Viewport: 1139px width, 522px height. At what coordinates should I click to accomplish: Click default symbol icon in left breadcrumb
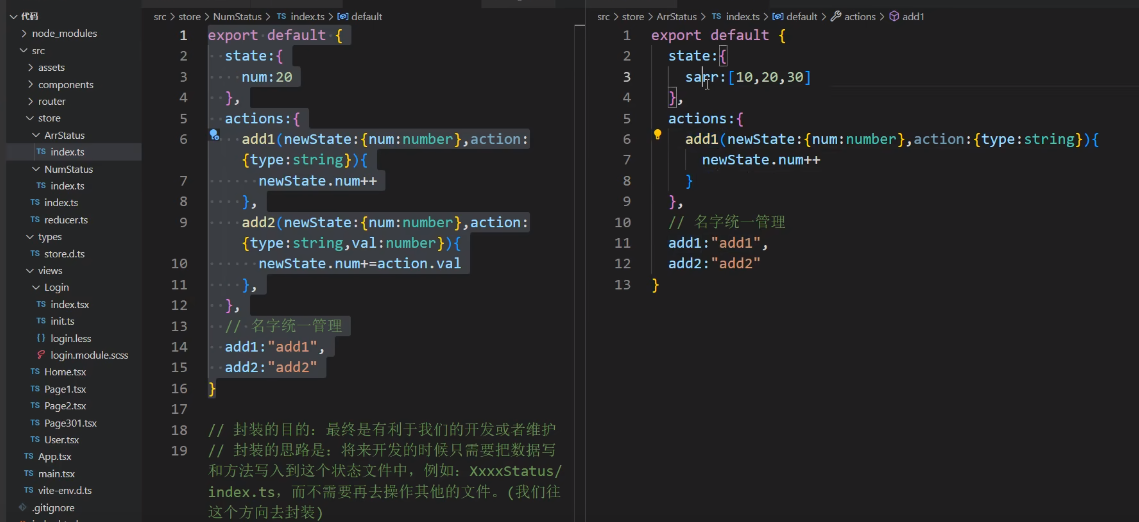(344, 16)
